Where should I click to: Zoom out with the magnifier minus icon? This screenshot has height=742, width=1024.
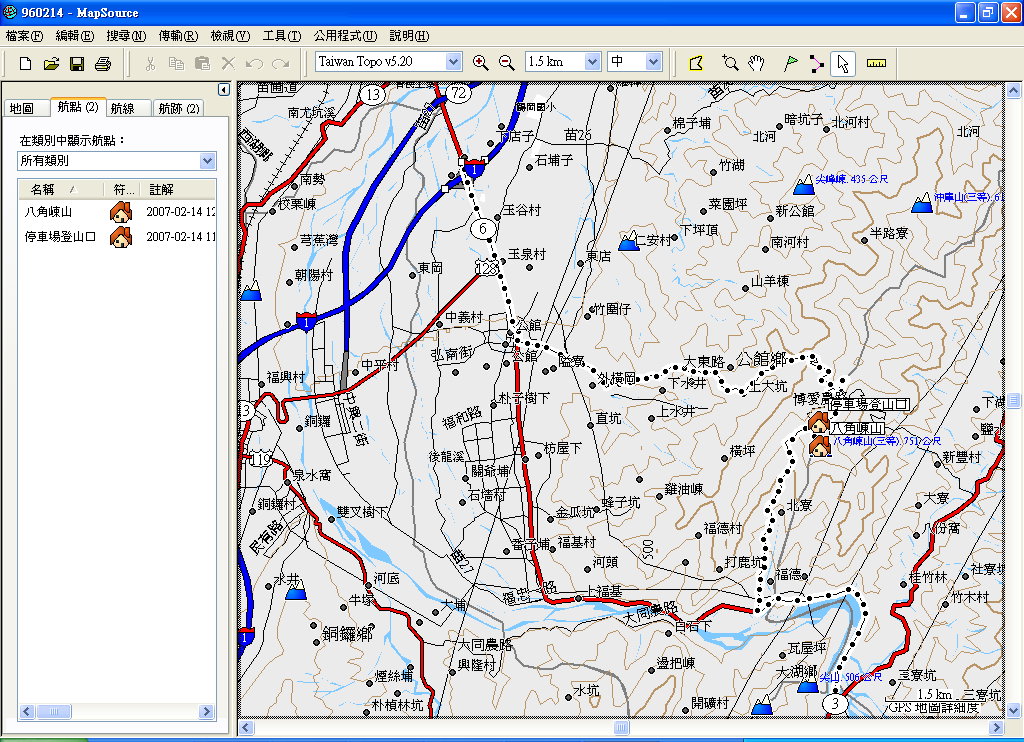507,63
